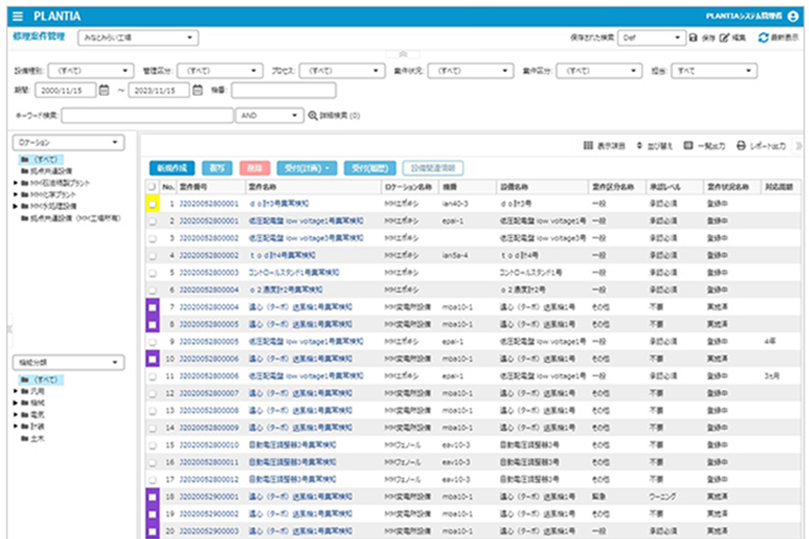The width and height of the screenshot is (809, 539).
Task: Toggle the purple checkbox of row 18
Action: click(x=152, y=497)
